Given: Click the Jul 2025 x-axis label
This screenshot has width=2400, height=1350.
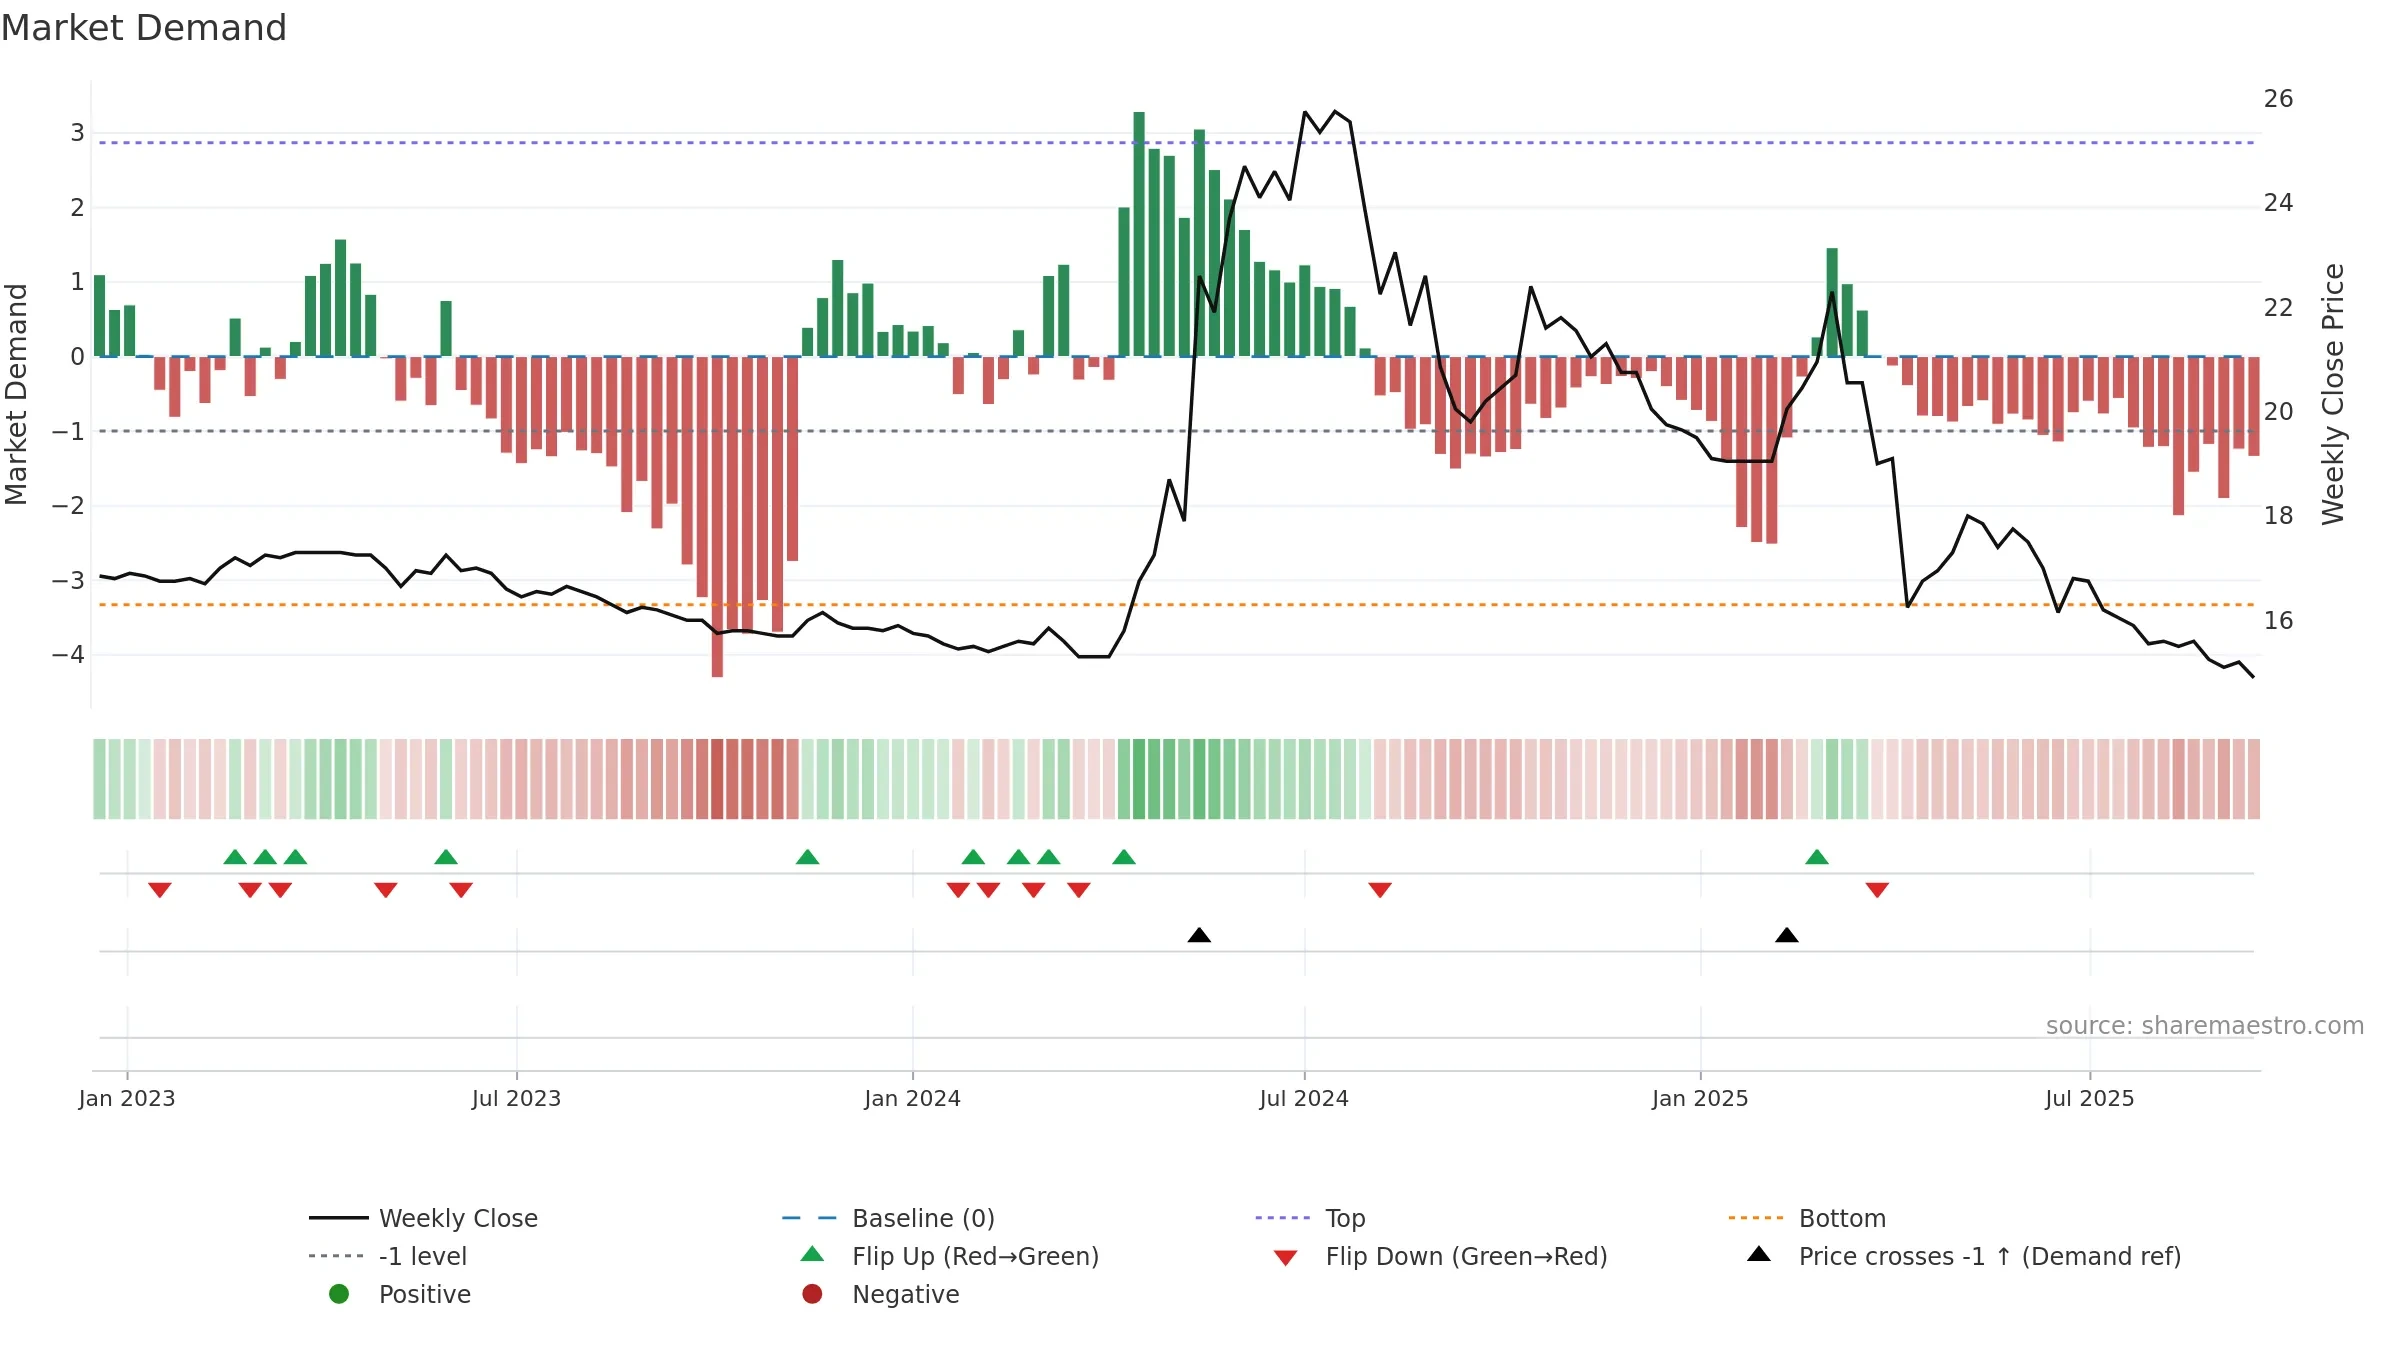Looking at the screenshot, I should pyautogui.click(x=2090, y=1098).
